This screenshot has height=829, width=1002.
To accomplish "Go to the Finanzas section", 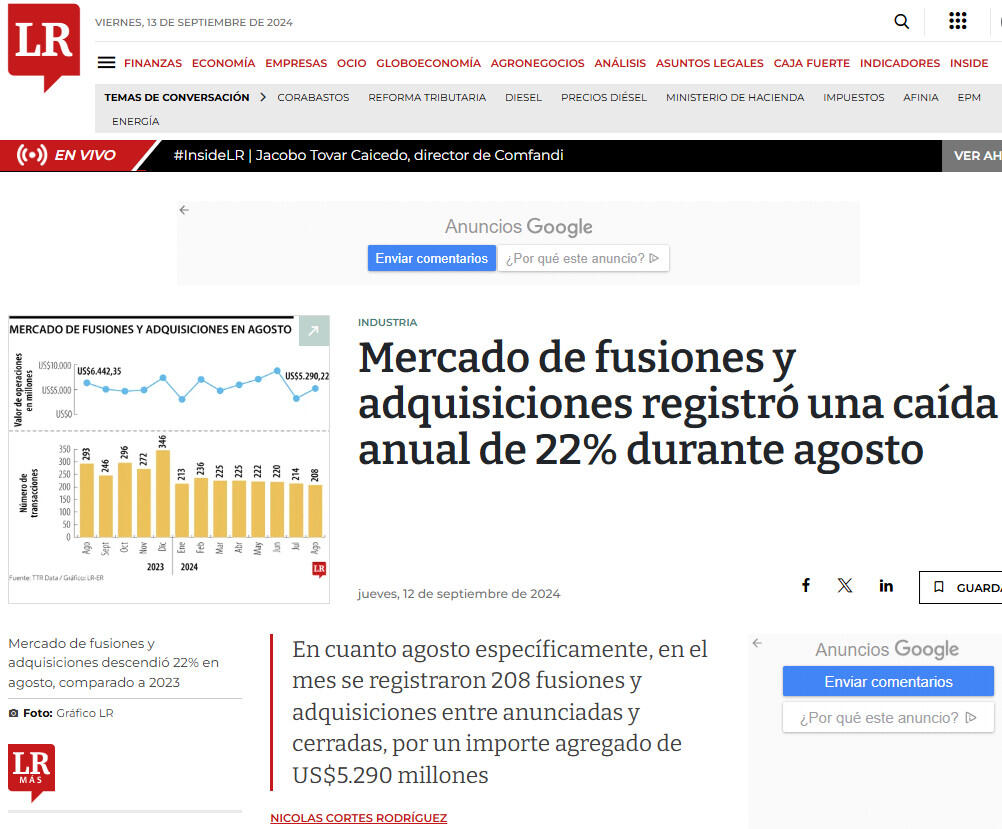I will 153,63.
